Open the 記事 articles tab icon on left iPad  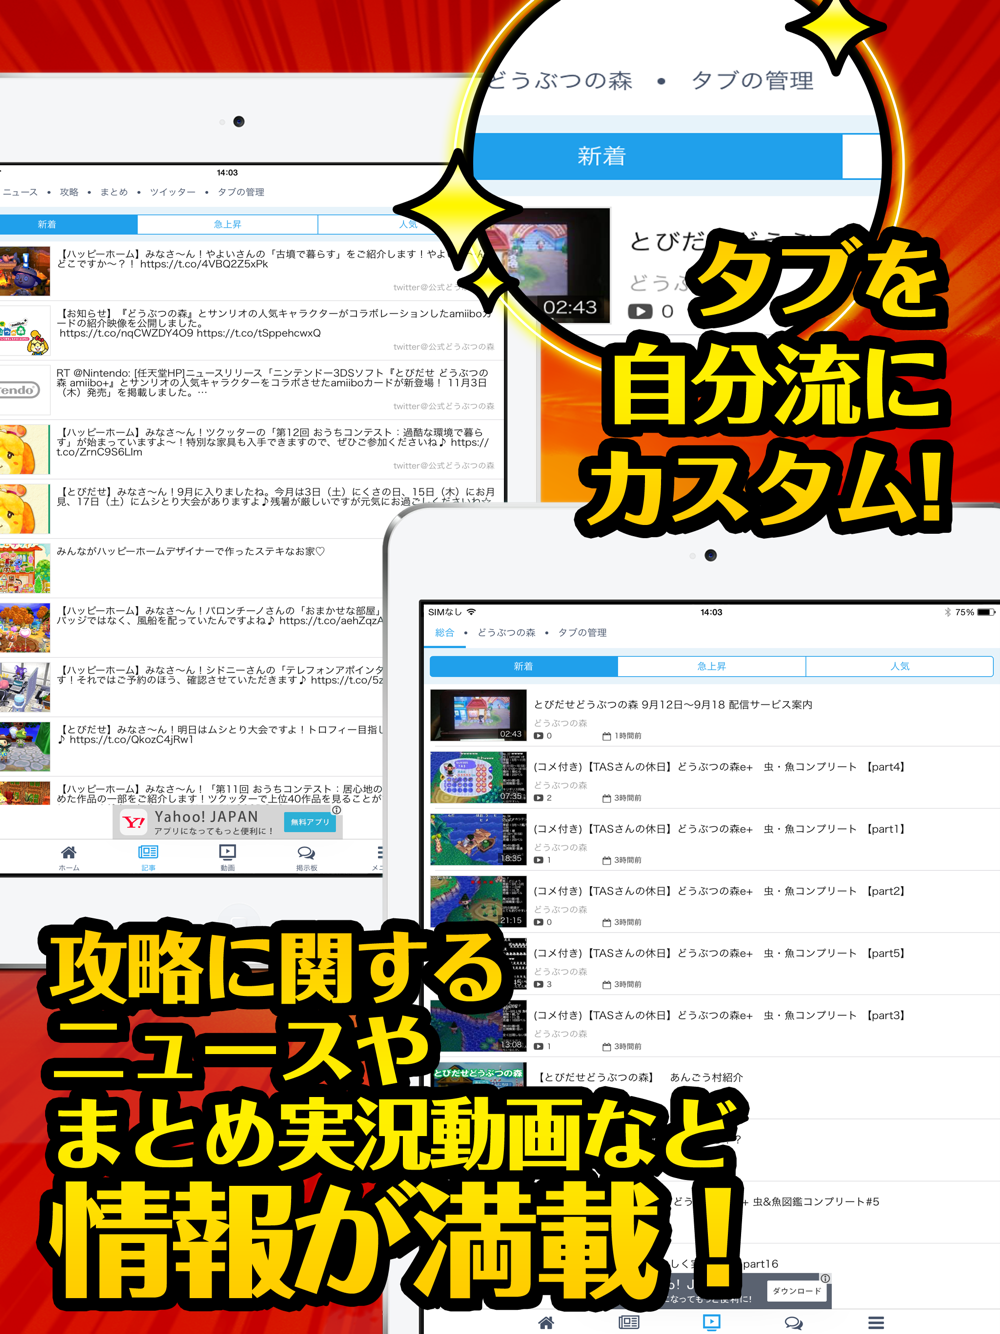[x=148, y=853]
